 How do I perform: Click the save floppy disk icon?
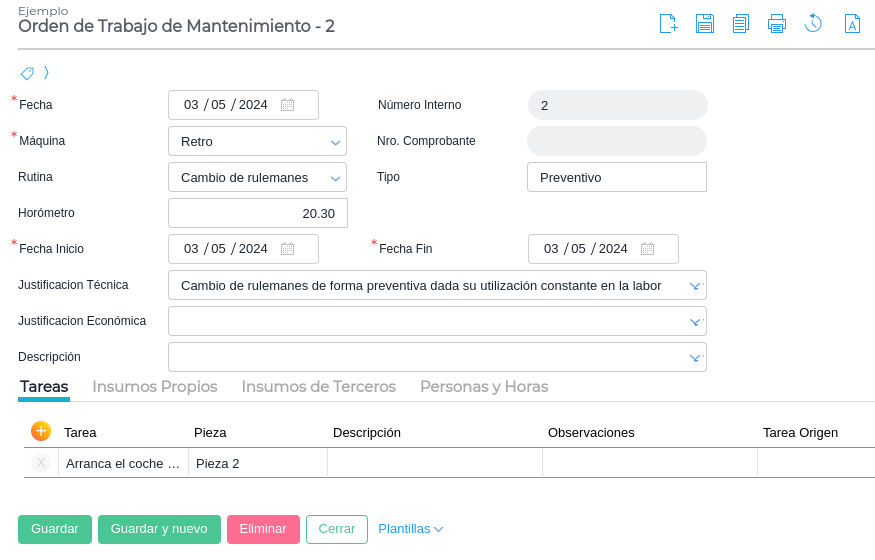coord(705,24)
